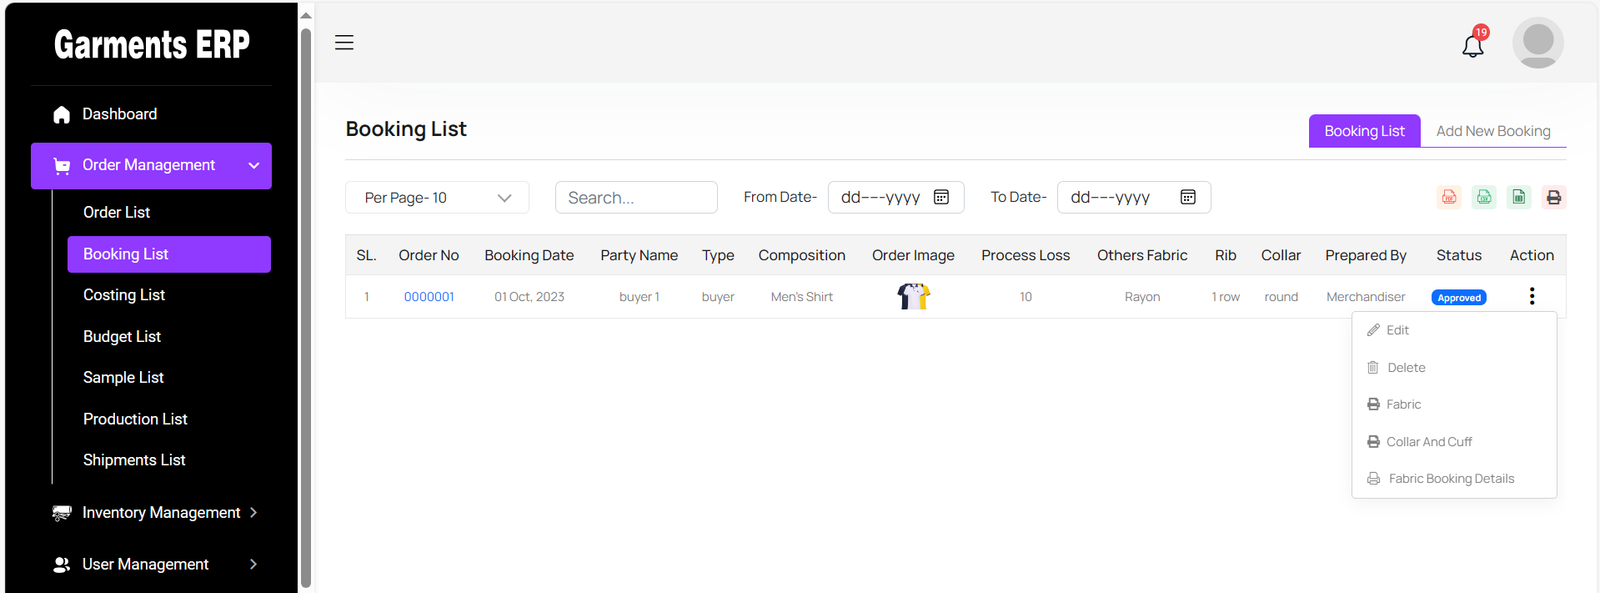Export the booking list as CSV

coord(1484,197)
